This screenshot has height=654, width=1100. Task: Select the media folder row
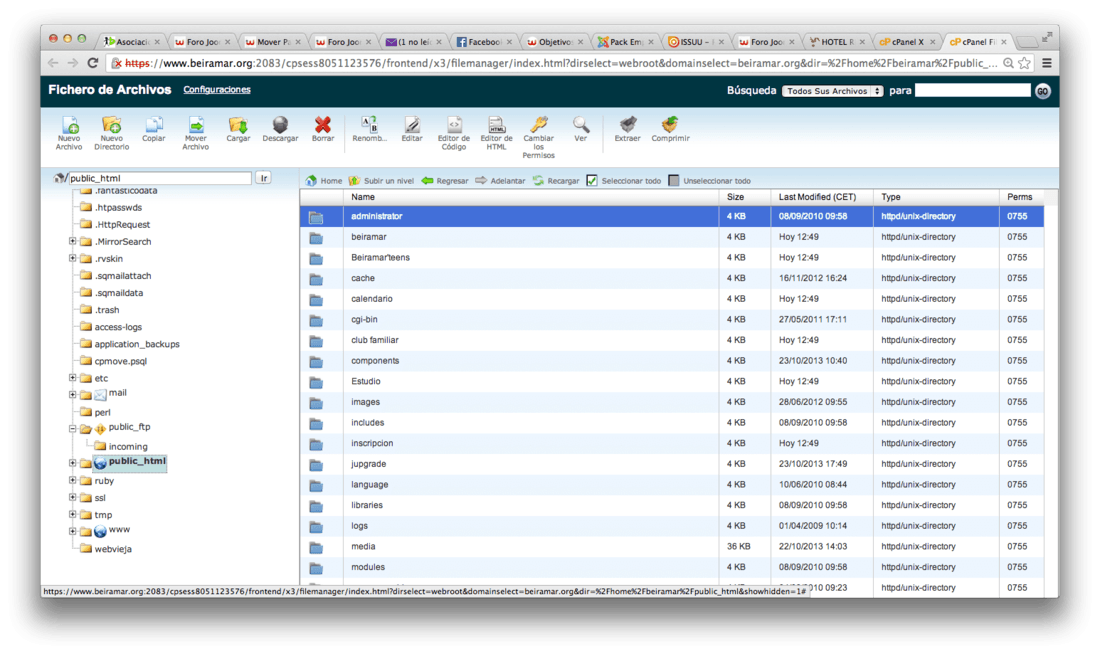672,547
